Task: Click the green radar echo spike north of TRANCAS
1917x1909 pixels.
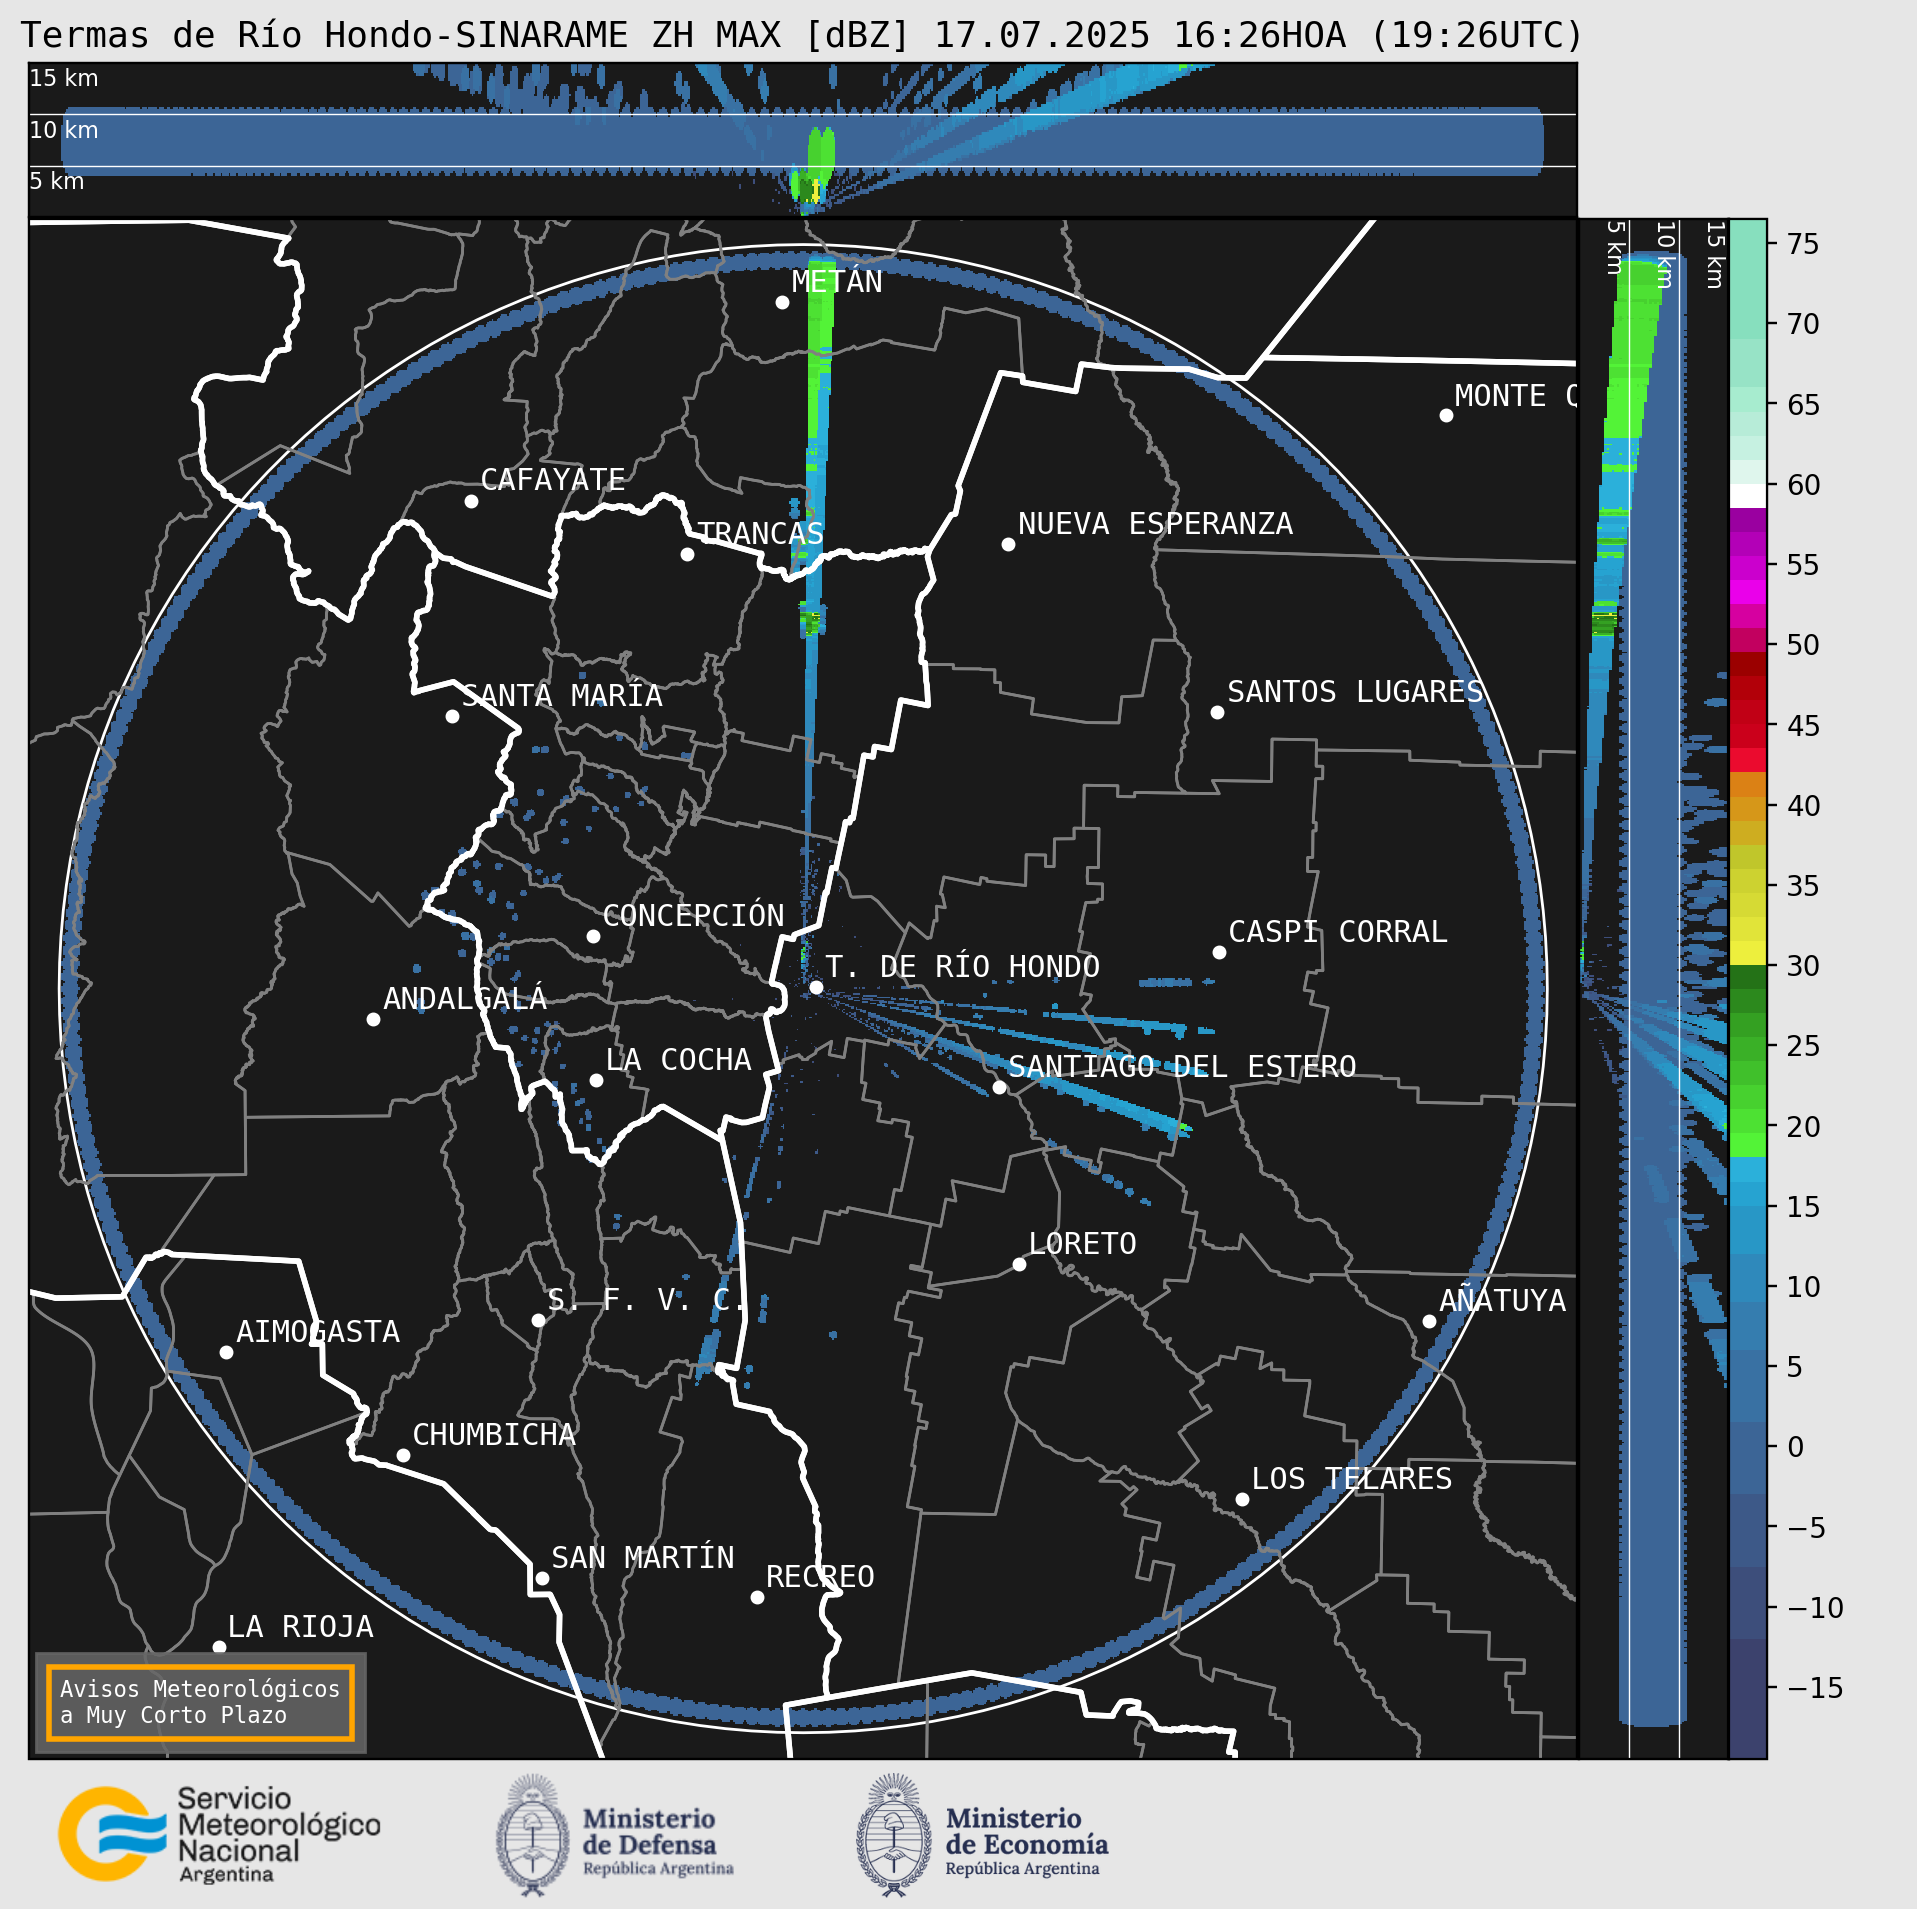Action: click(819, 350)
